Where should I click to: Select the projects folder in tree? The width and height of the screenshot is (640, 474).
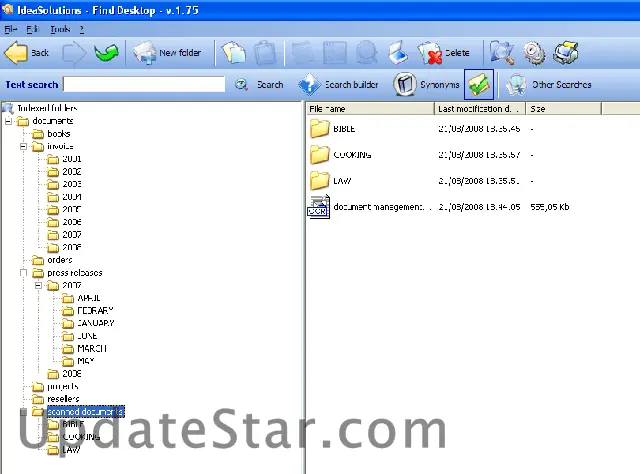63,387
